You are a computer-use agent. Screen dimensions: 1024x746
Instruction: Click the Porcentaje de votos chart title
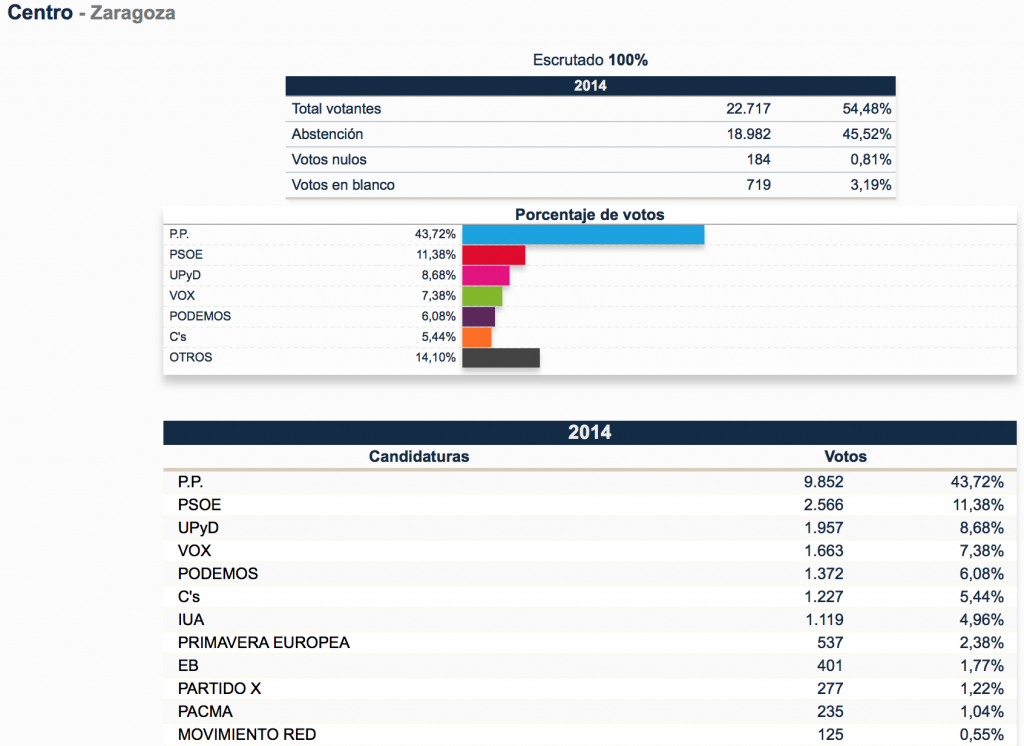pos(589,215)
